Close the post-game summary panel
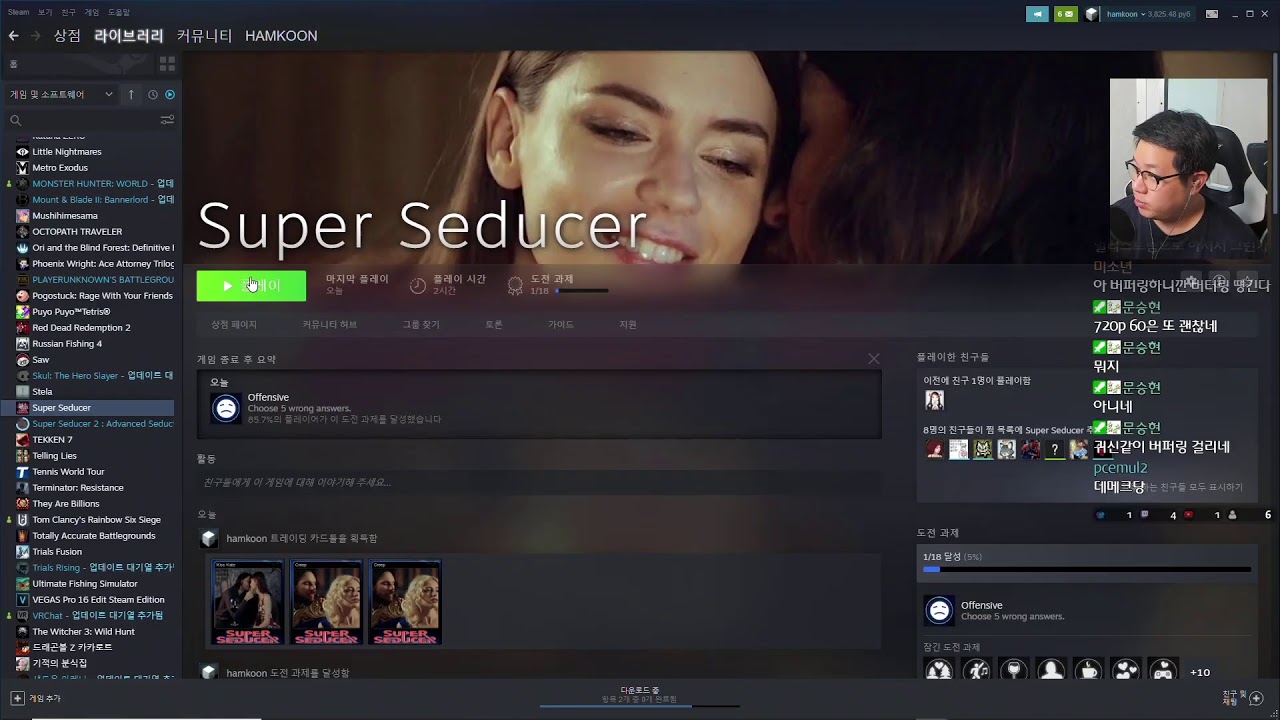 [x=874, y=358]
